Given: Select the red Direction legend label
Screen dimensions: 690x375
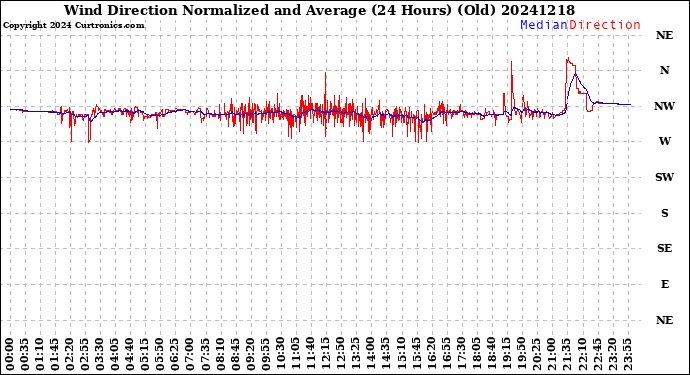Looking at the screenshot, I should [x=605, y=25].
